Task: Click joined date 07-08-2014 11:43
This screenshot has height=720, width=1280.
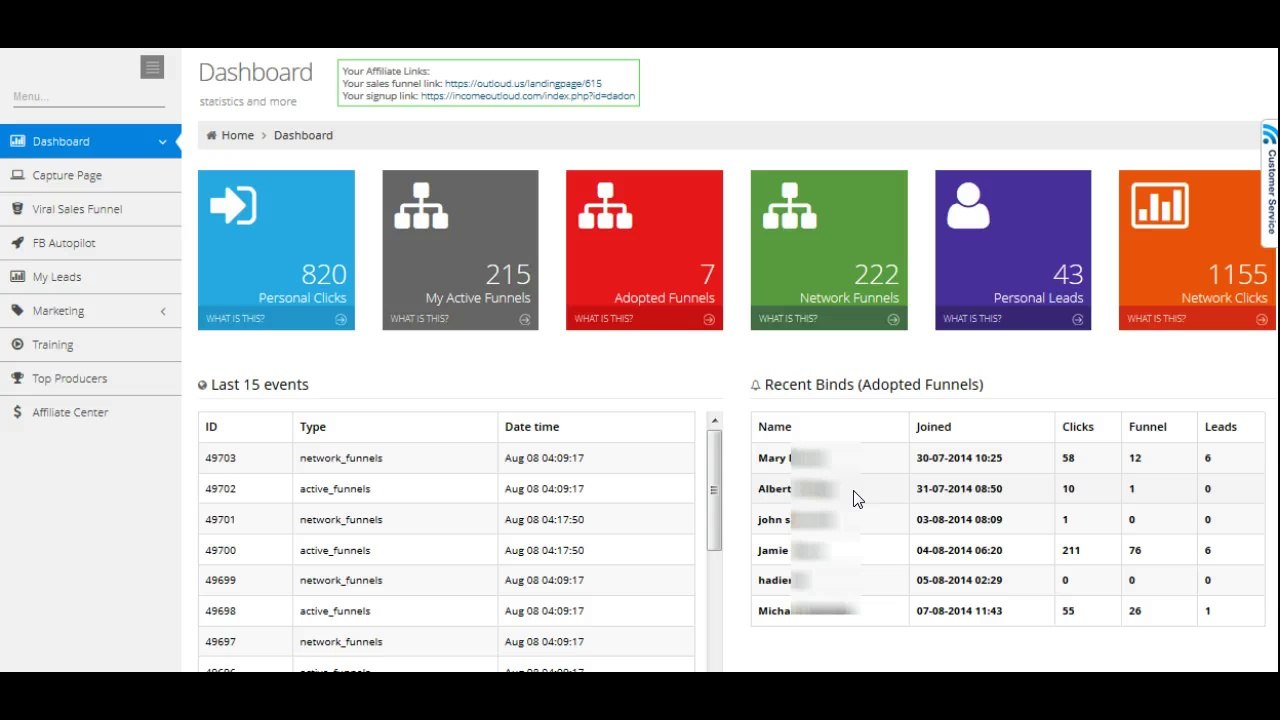Action: click(x=959, y=611)
